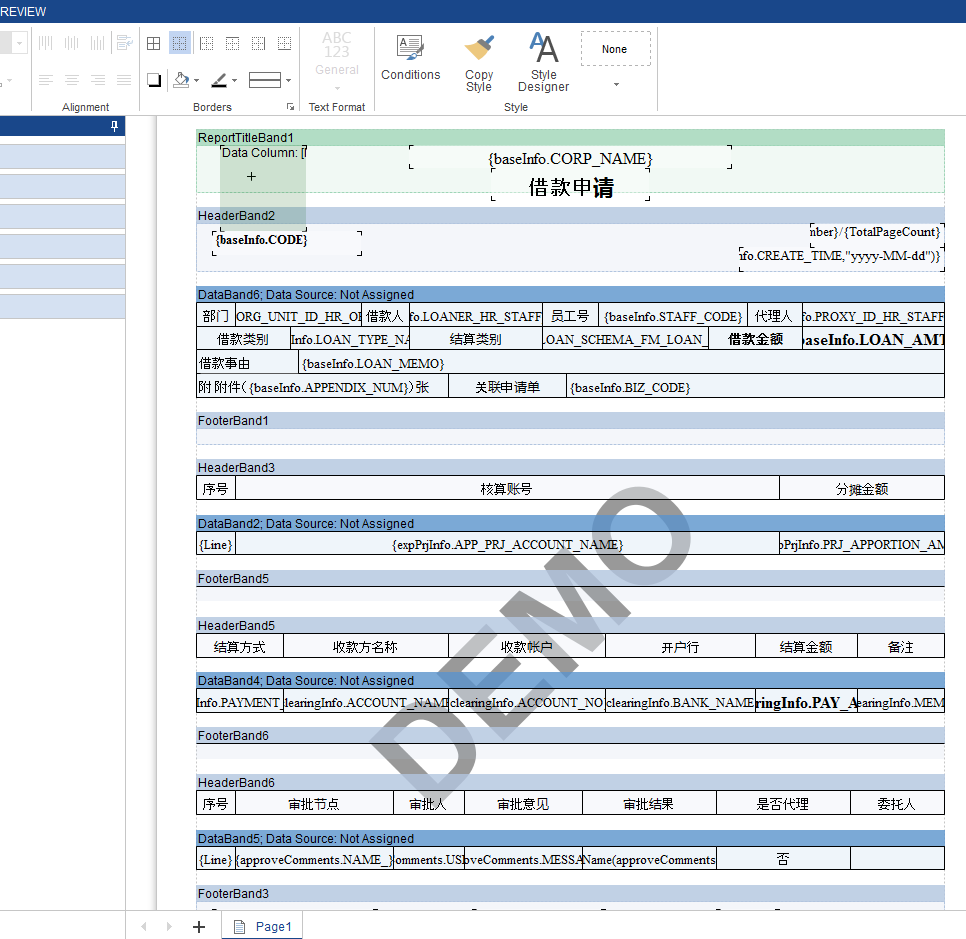Toggle the border shadow

tap(154, 80)
